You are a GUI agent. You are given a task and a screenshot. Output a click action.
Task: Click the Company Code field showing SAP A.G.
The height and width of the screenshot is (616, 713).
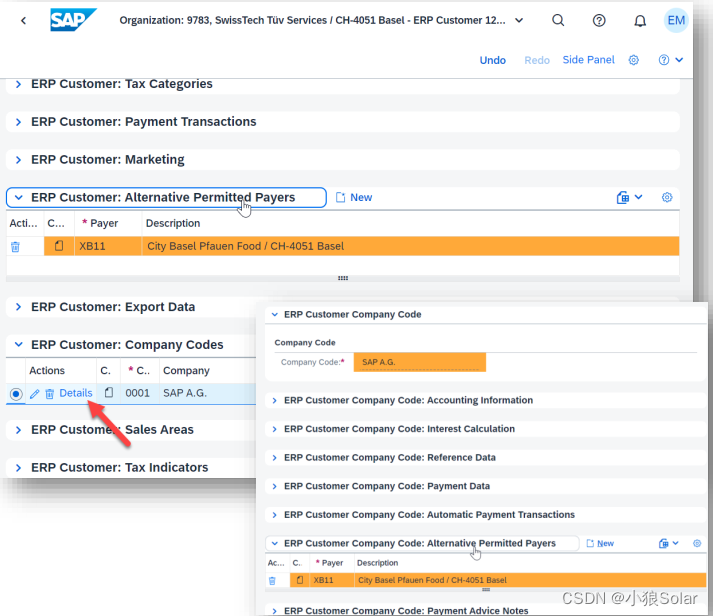point(420,362)
